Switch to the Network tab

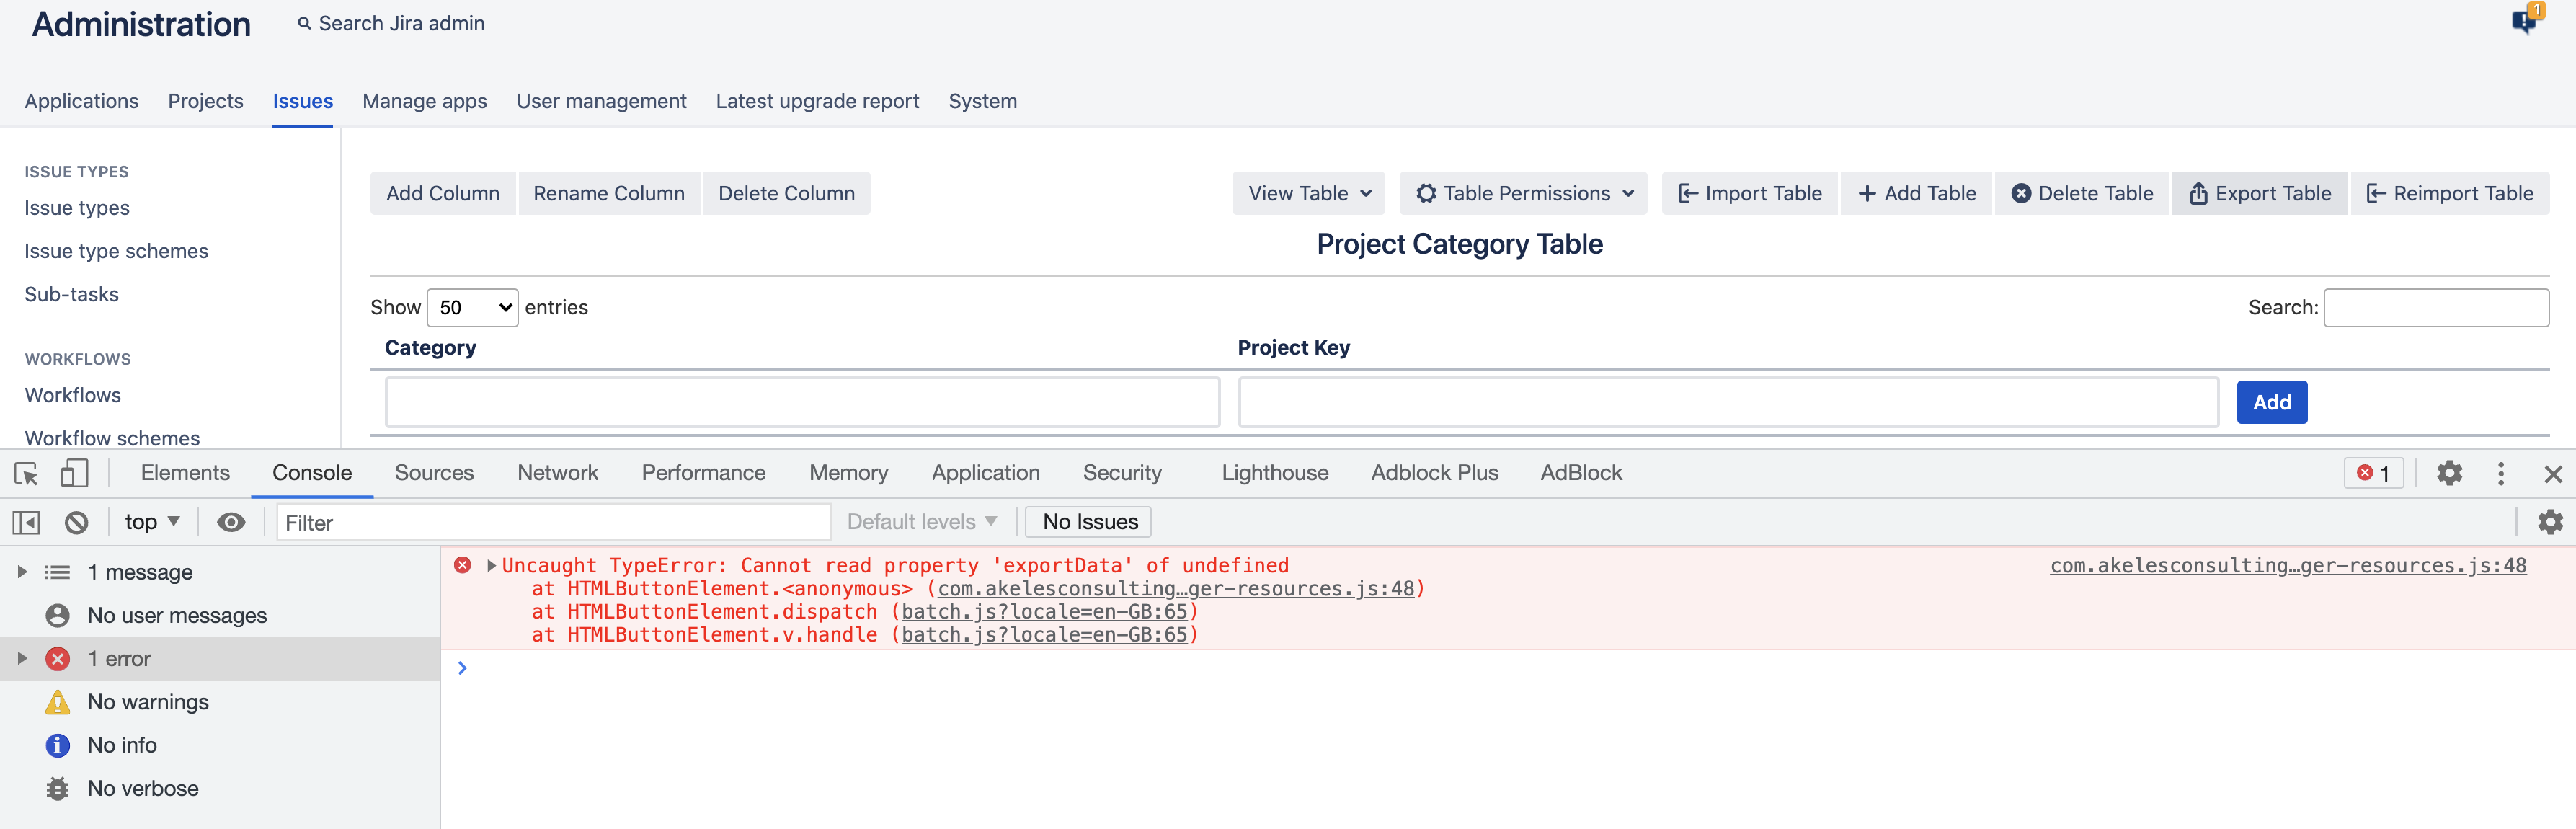click(x=557, y=473)
